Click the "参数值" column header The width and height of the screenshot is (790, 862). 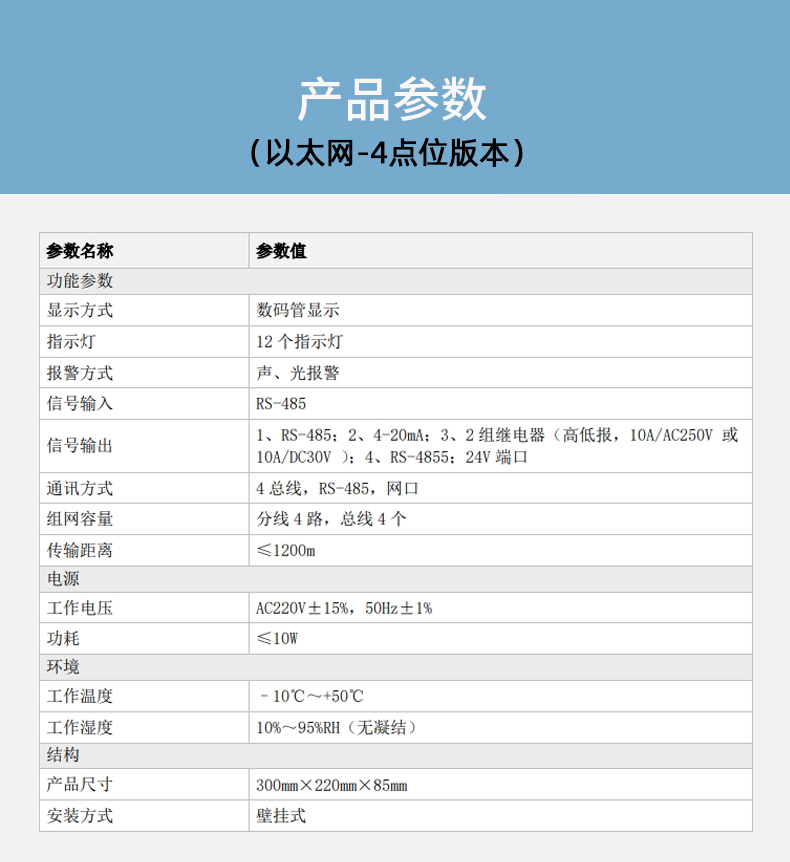(x=281, y=251)
